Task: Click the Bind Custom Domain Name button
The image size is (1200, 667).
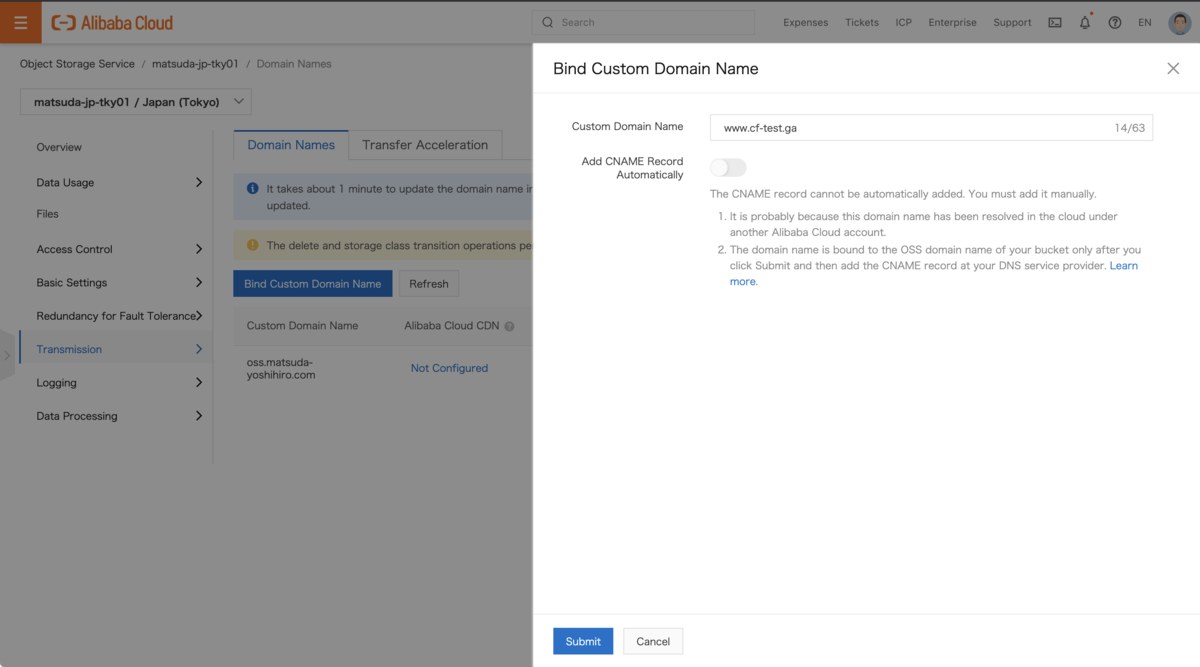Action: coord(312,283)
